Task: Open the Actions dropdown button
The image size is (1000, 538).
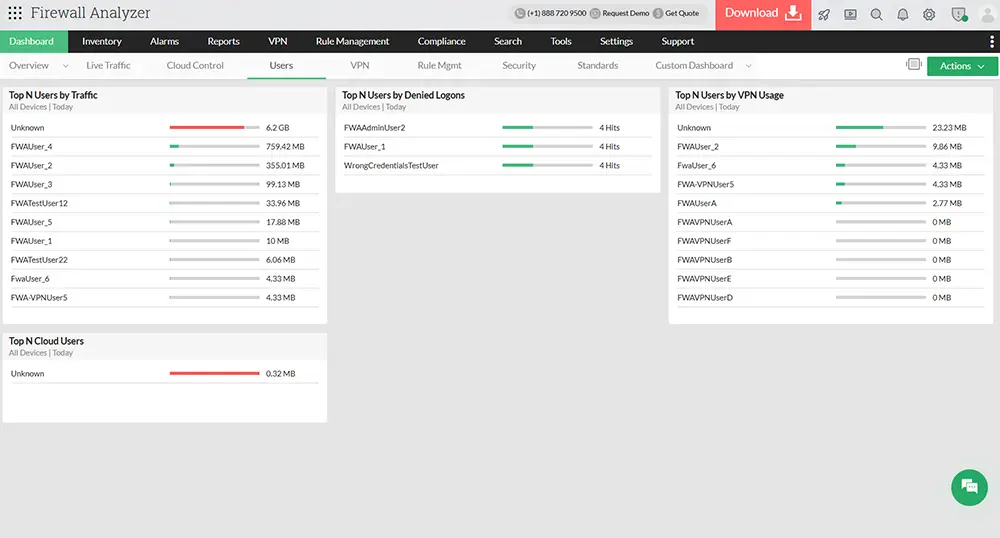Action: click(962, 66)
